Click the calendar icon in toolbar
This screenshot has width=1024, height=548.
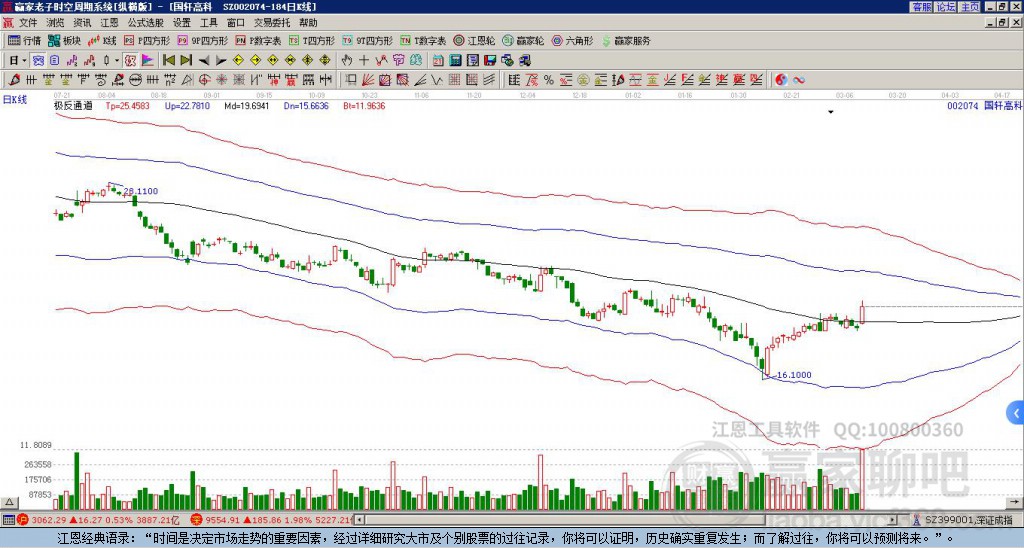point(438,61)
